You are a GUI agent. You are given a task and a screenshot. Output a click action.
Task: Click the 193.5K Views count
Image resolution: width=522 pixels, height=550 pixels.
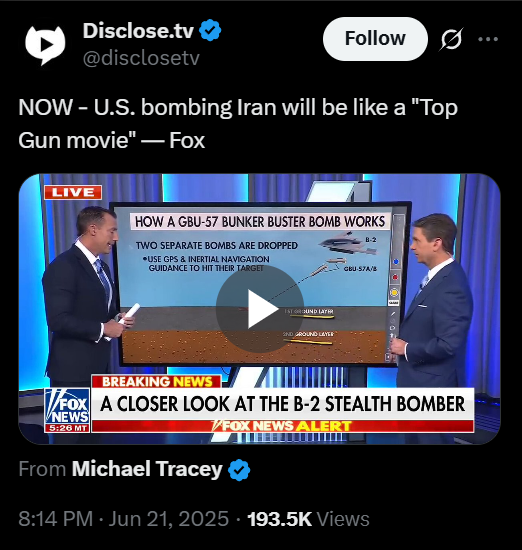coord(308,519)
